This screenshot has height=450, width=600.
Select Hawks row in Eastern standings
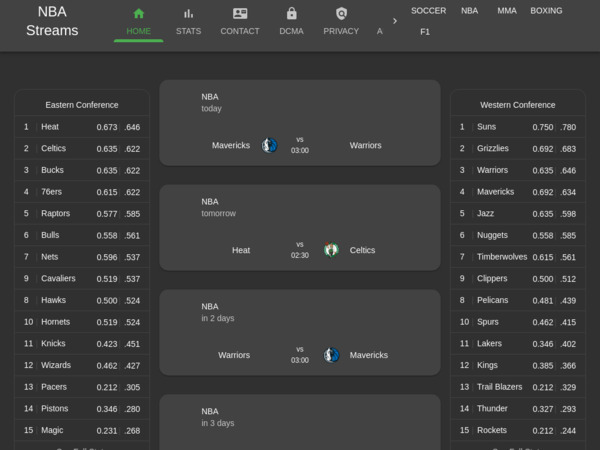click(82, 300)
